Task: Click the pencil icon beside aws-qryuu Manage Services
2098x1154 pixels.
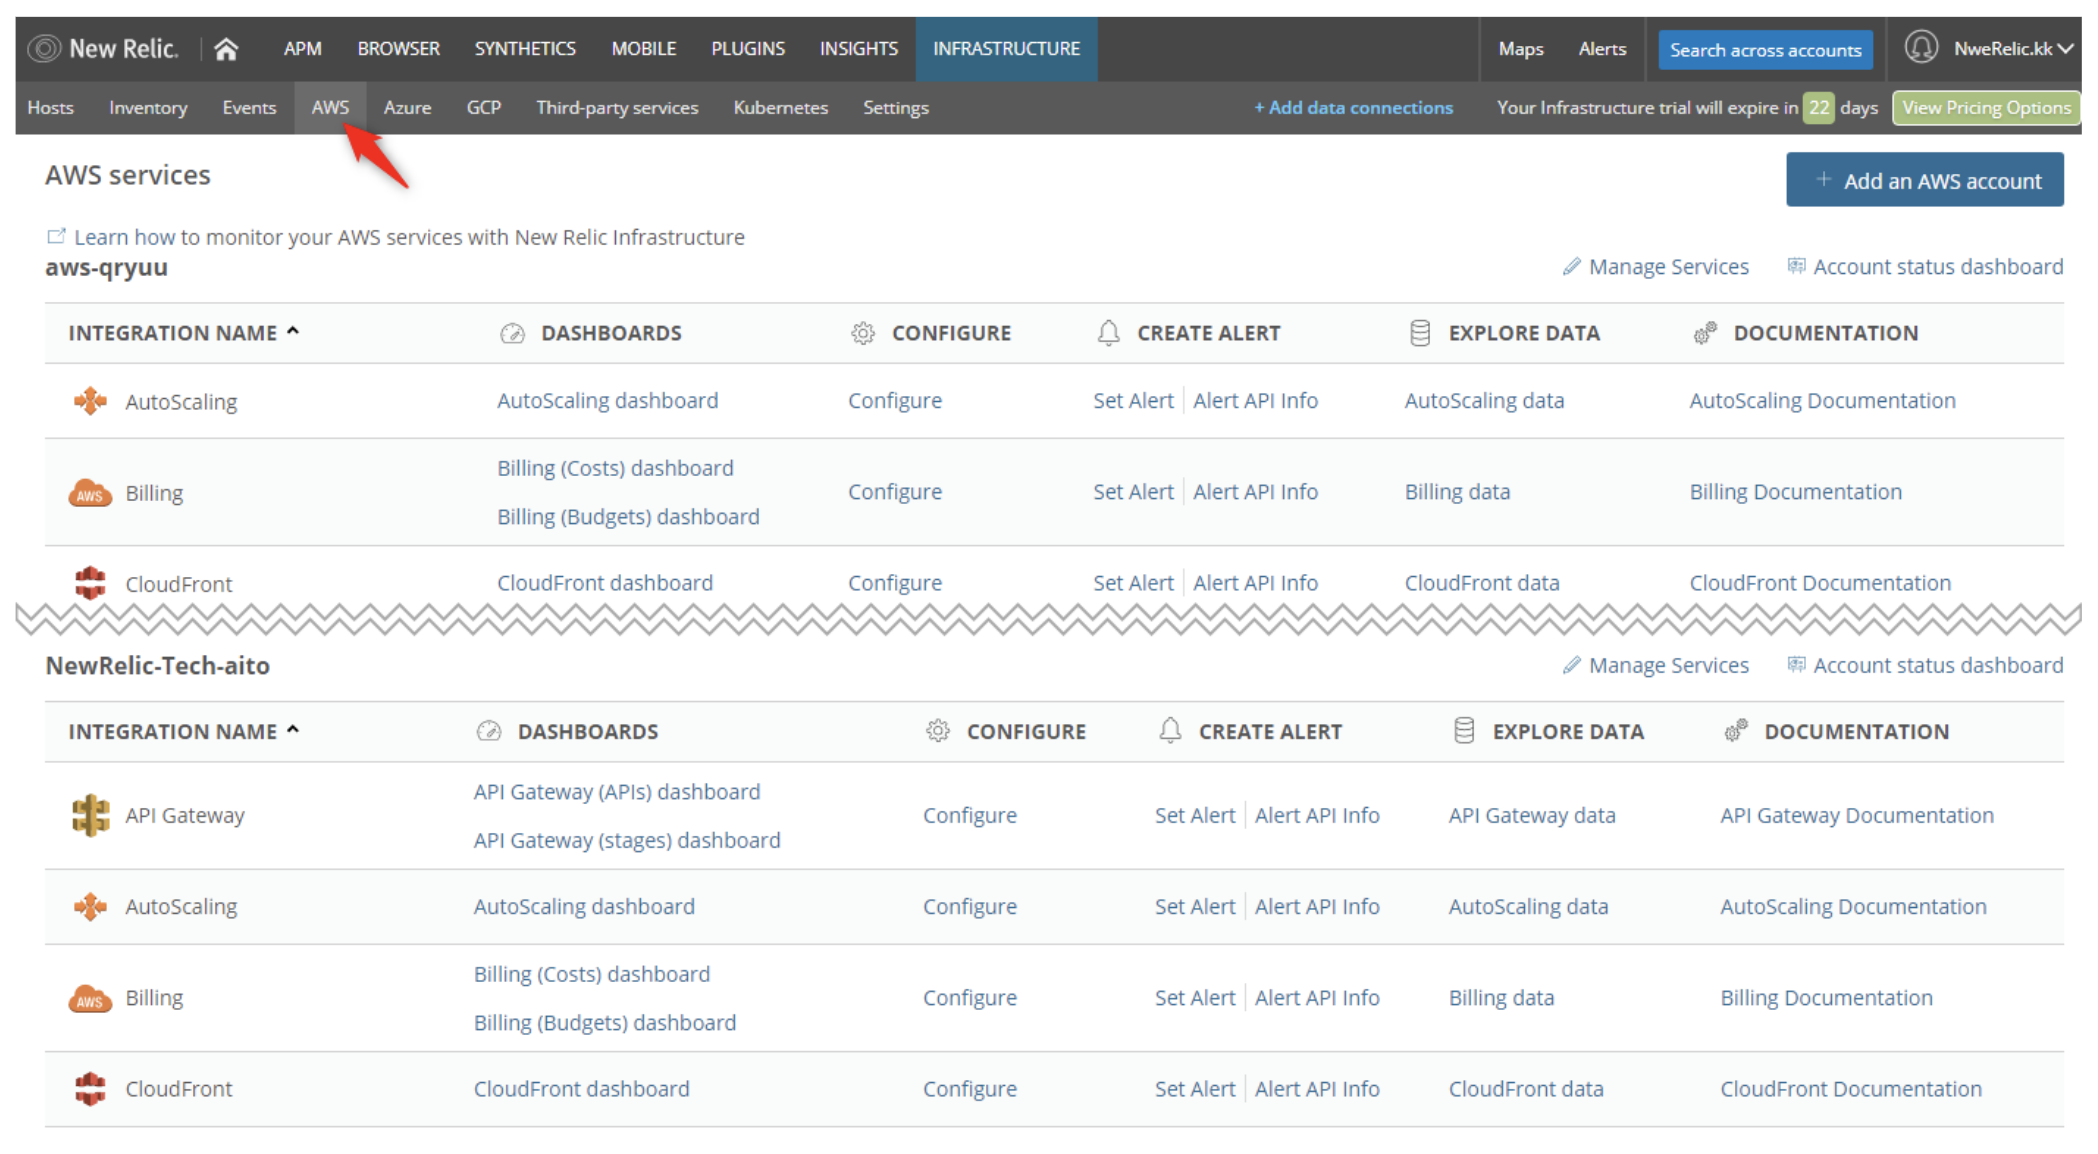Action: tap(1572, 266)
